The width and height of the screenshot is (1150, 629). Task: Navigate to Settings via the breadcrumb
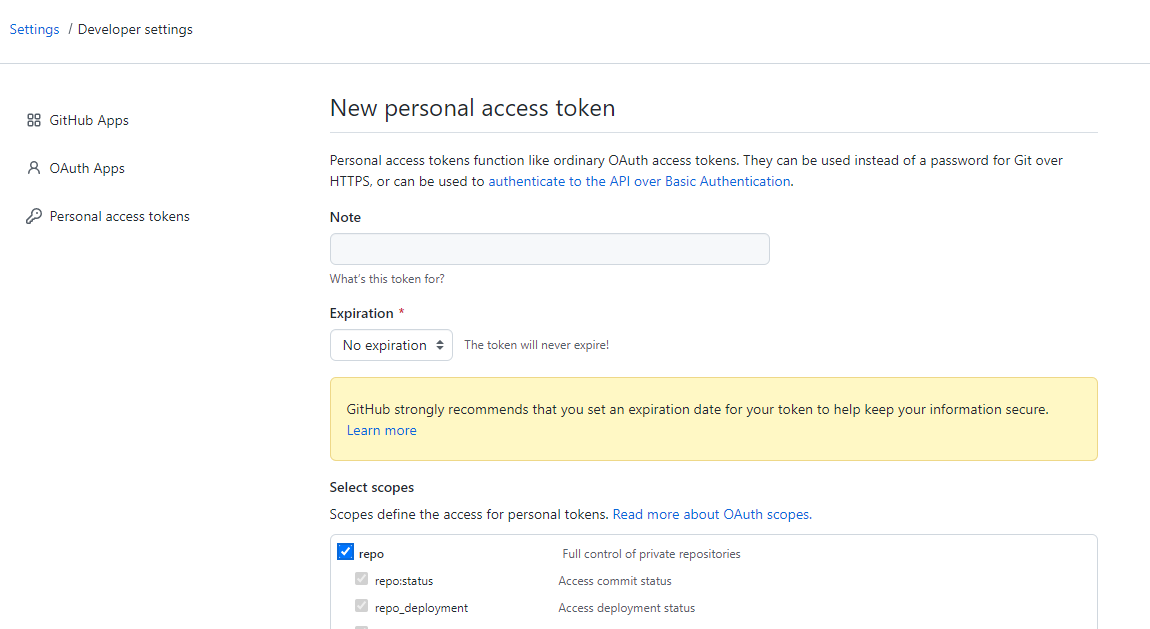point(35,29)
